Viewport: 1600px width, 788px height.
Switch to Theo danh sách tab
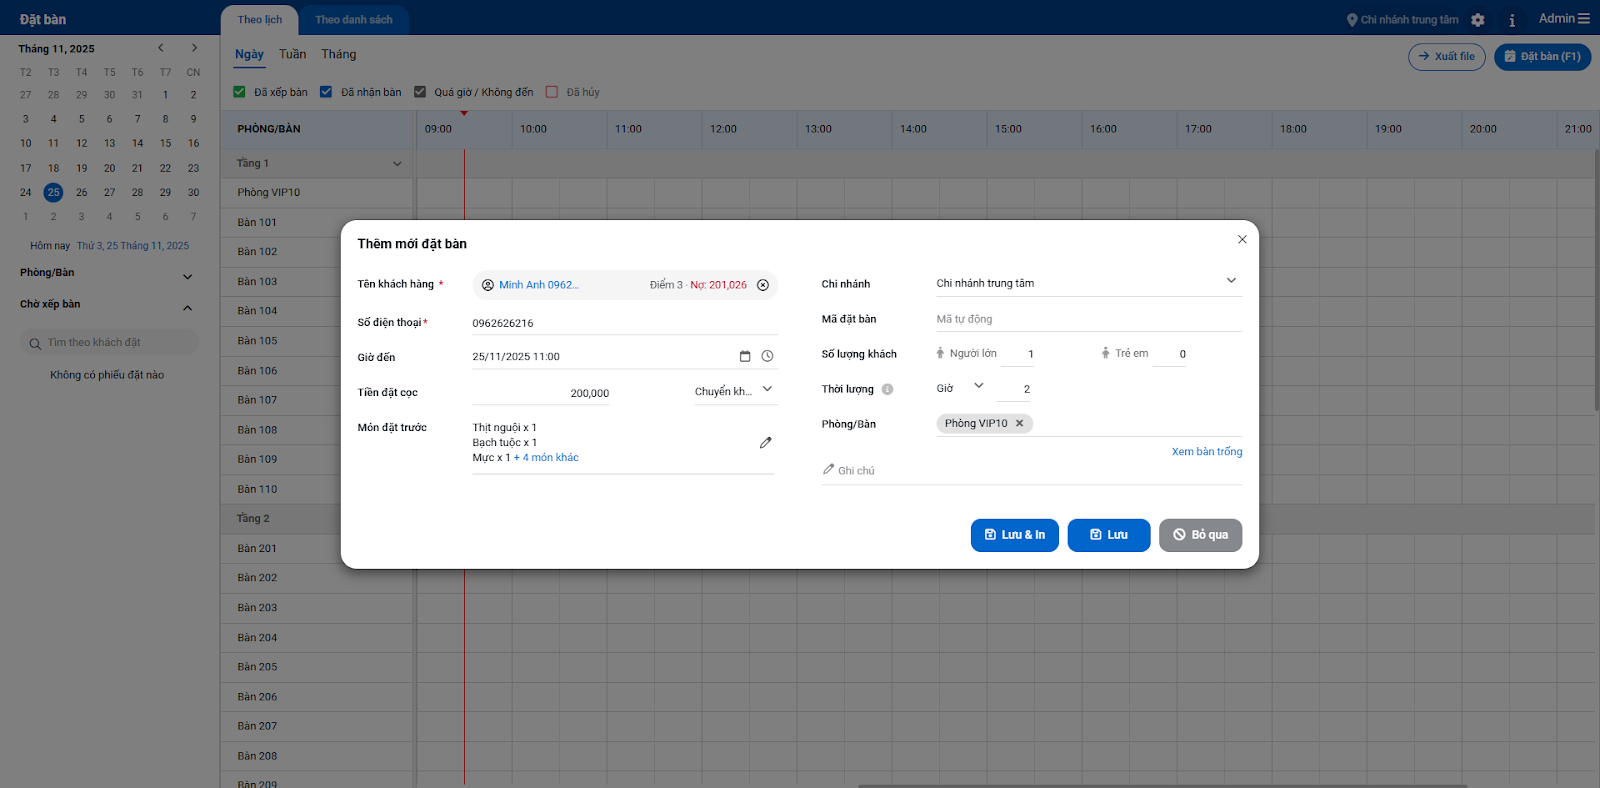pyautogui.click(x=353, y=20)
